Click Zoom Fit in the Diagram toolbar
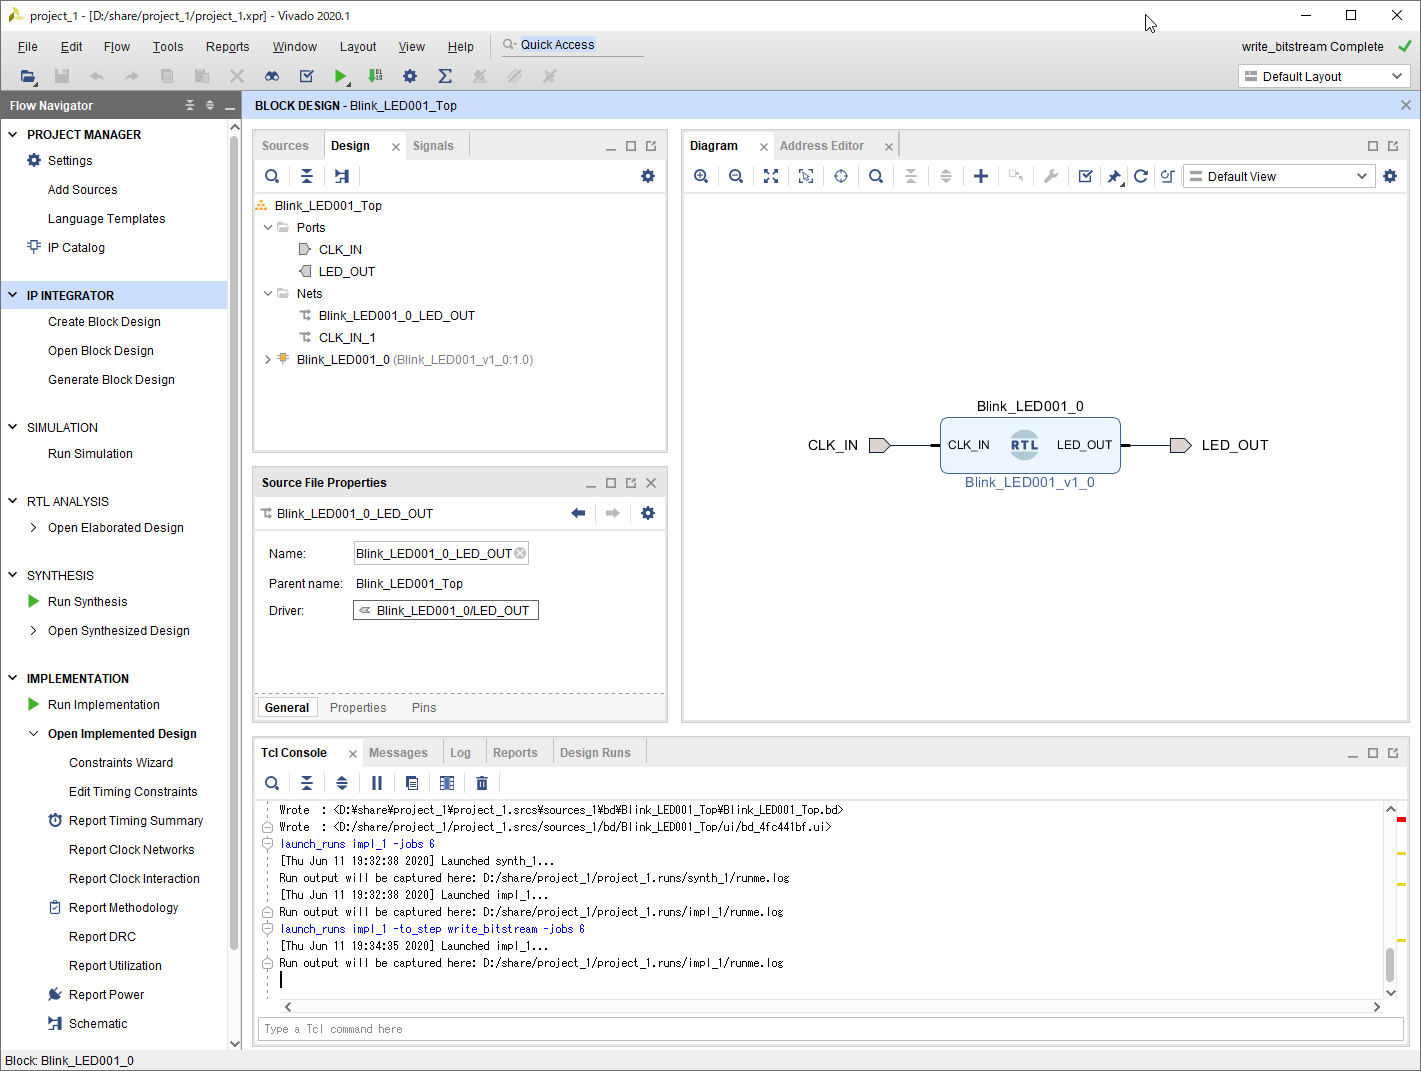Screen dimensions: 1421x1071 click(x=771, y=176)
